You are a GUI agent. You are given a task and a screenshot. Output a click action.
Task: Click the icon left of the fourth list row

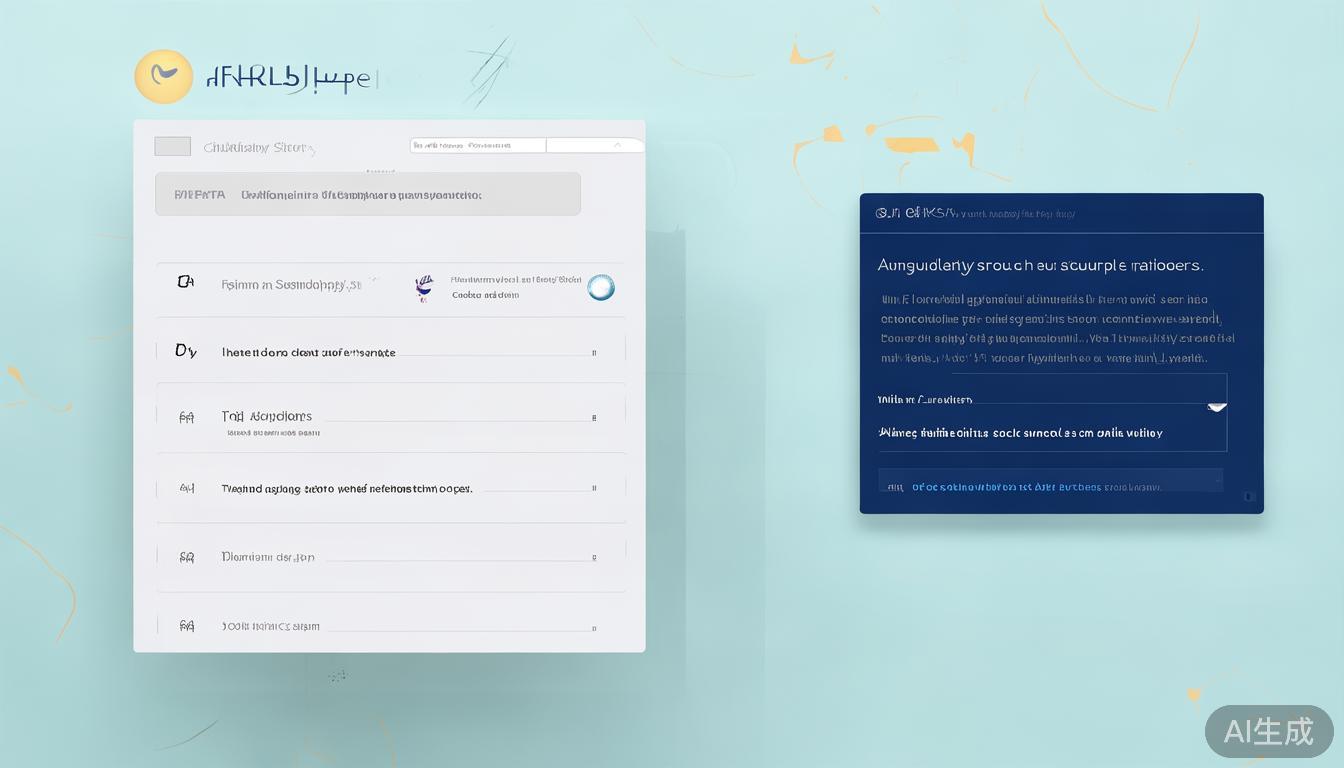coord(186,489)
